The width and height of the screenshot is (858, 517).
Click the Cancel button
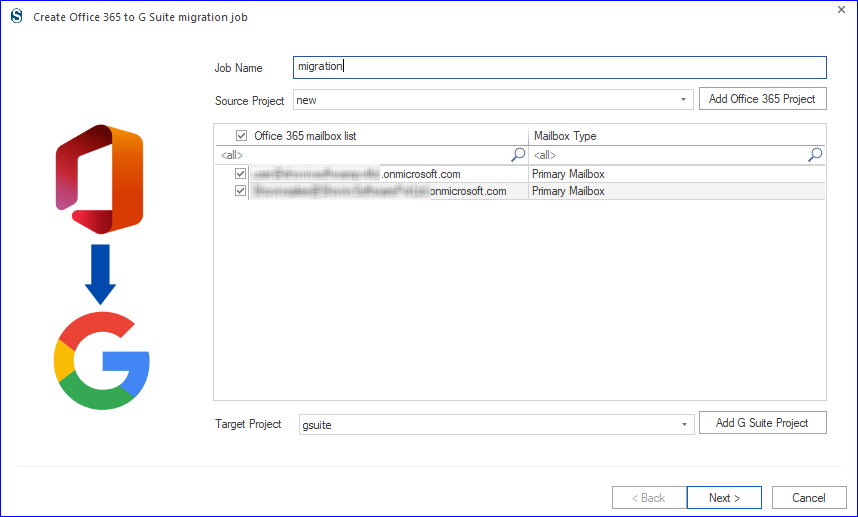(809, 497)
